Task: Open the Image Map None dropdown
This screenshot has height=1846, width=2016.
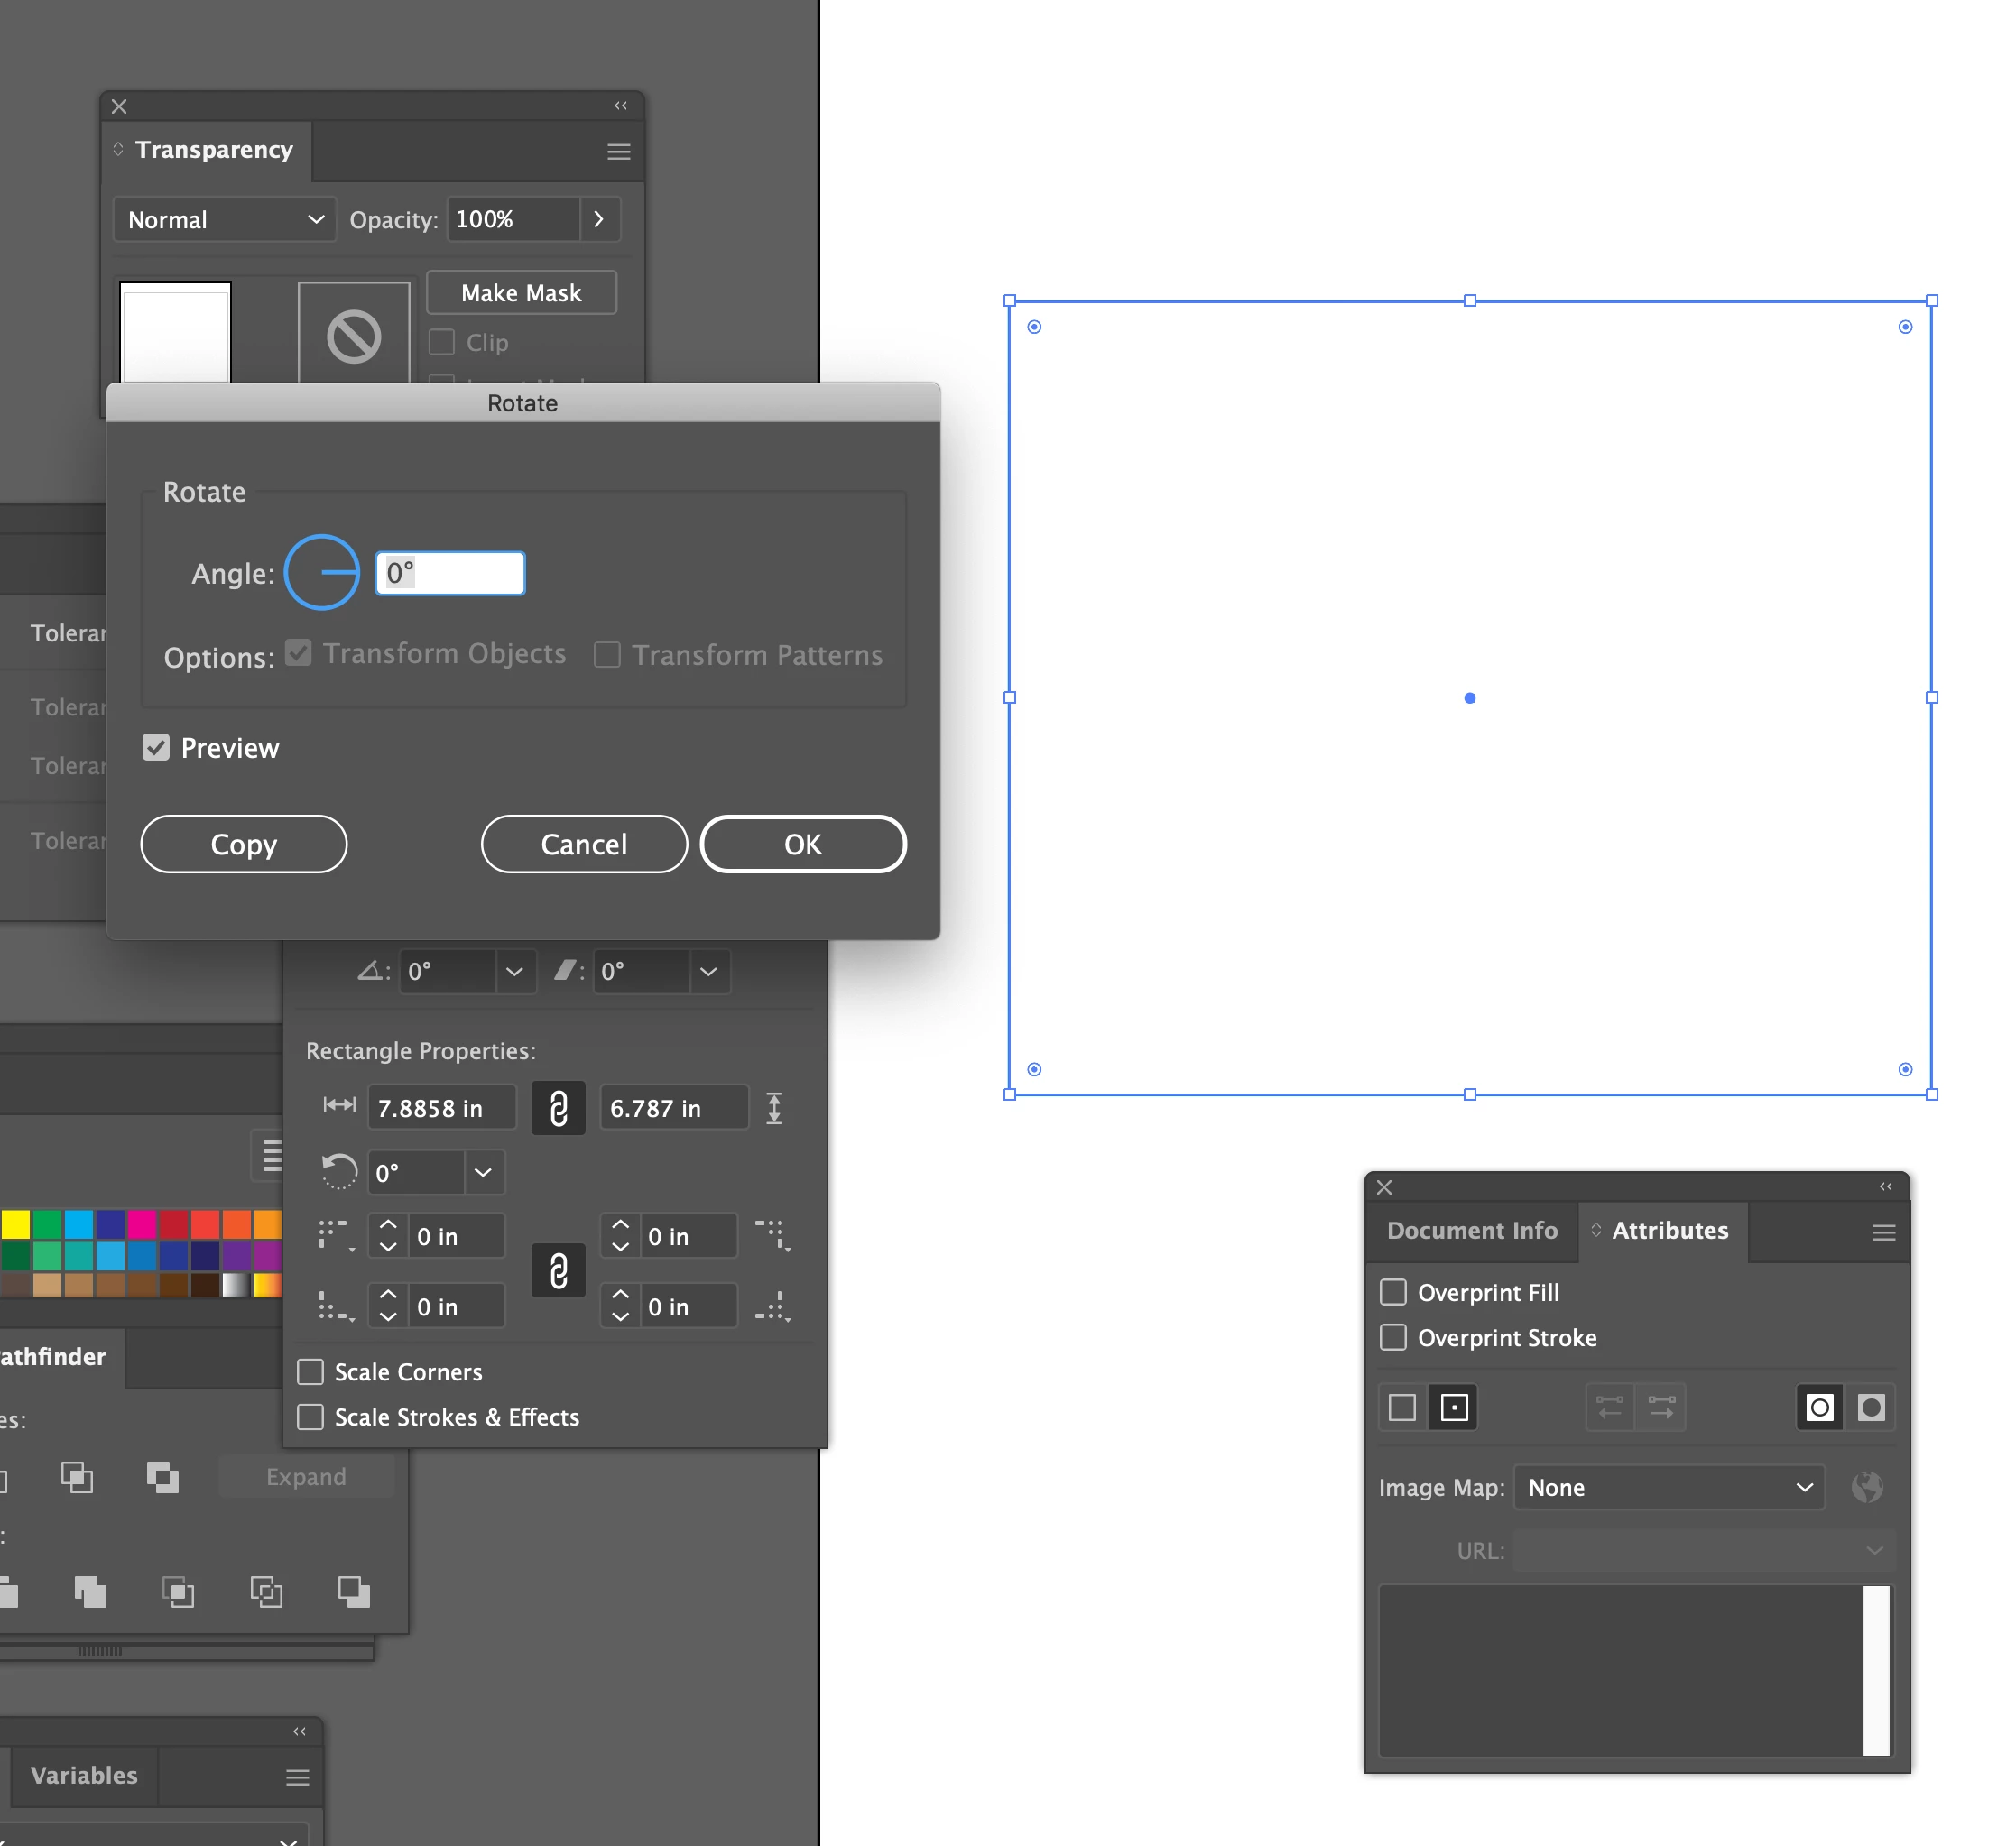Action: point(1668,1487)
